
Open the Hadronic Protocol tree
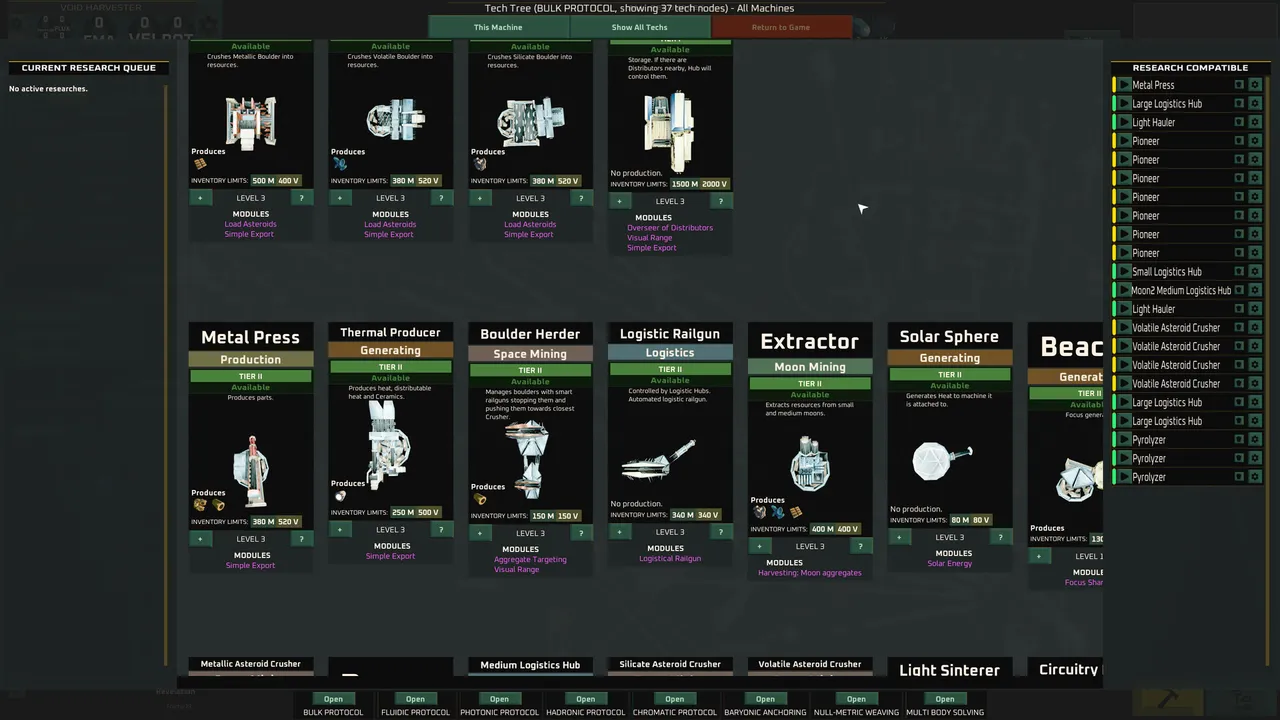coord(586,699)
